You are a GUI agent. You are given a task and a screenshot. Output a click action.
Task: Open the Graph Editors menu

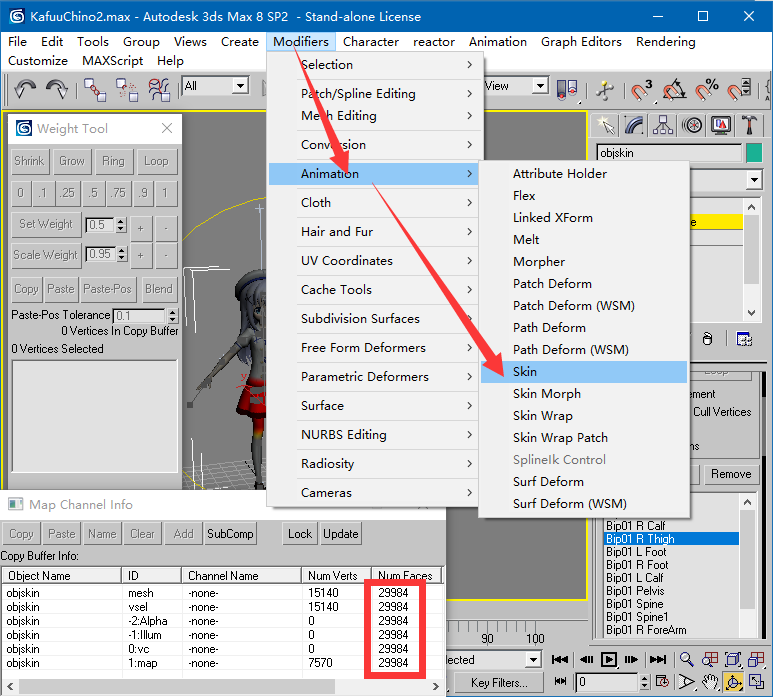pyautogui.click(x=581, y=42)
